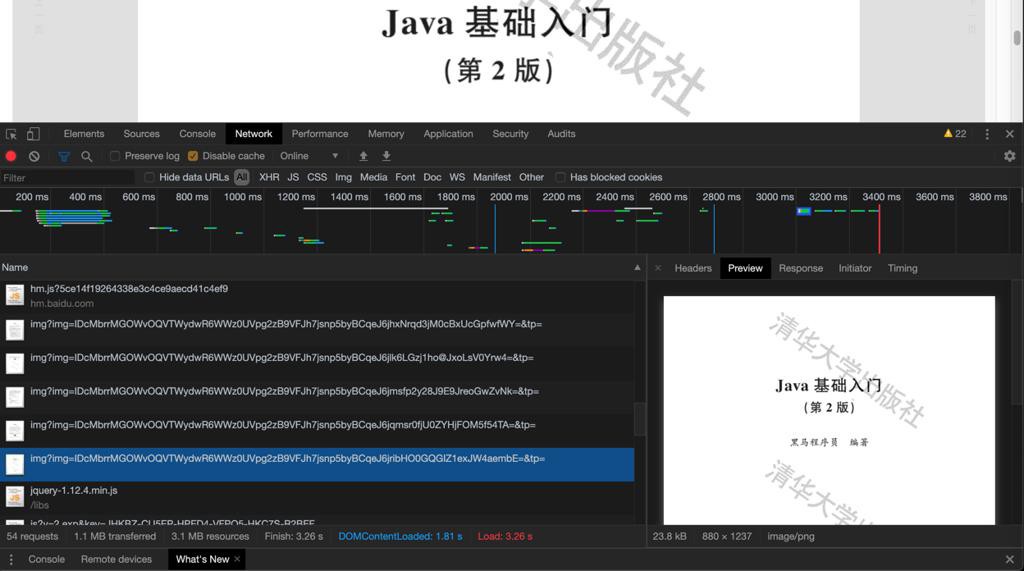The width and height of the screenshot is (1024, 571).
Task: Show the Timing detail tab
Action: (x=903, y=269)
